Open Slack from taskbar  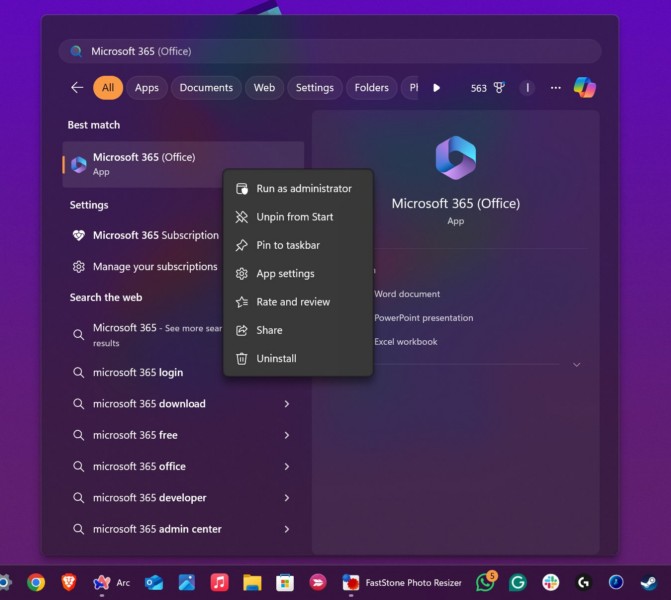[550, 582]
